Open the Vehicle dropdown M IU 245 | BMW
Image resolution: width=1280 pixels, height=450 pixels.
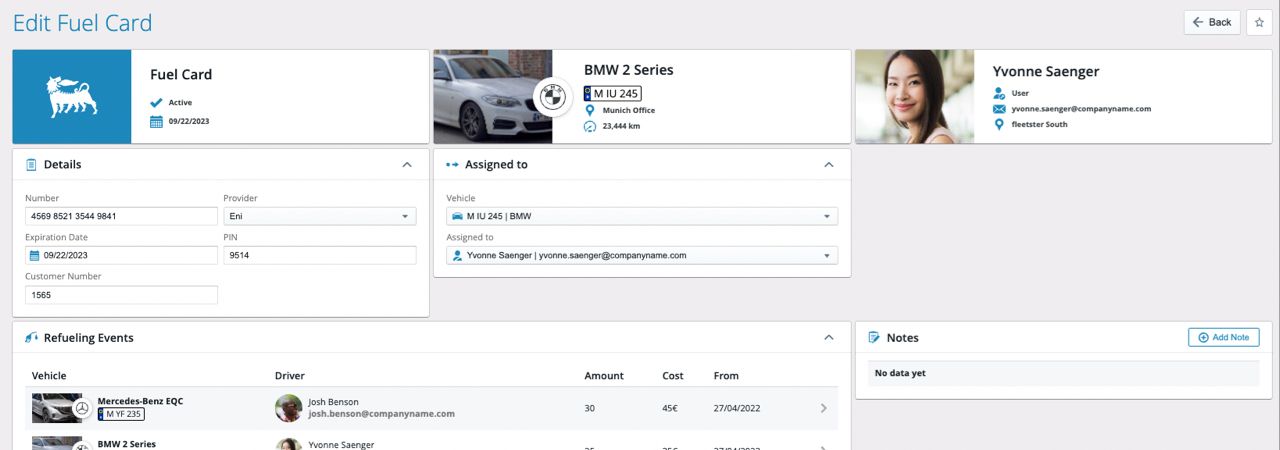coord(642,216)
